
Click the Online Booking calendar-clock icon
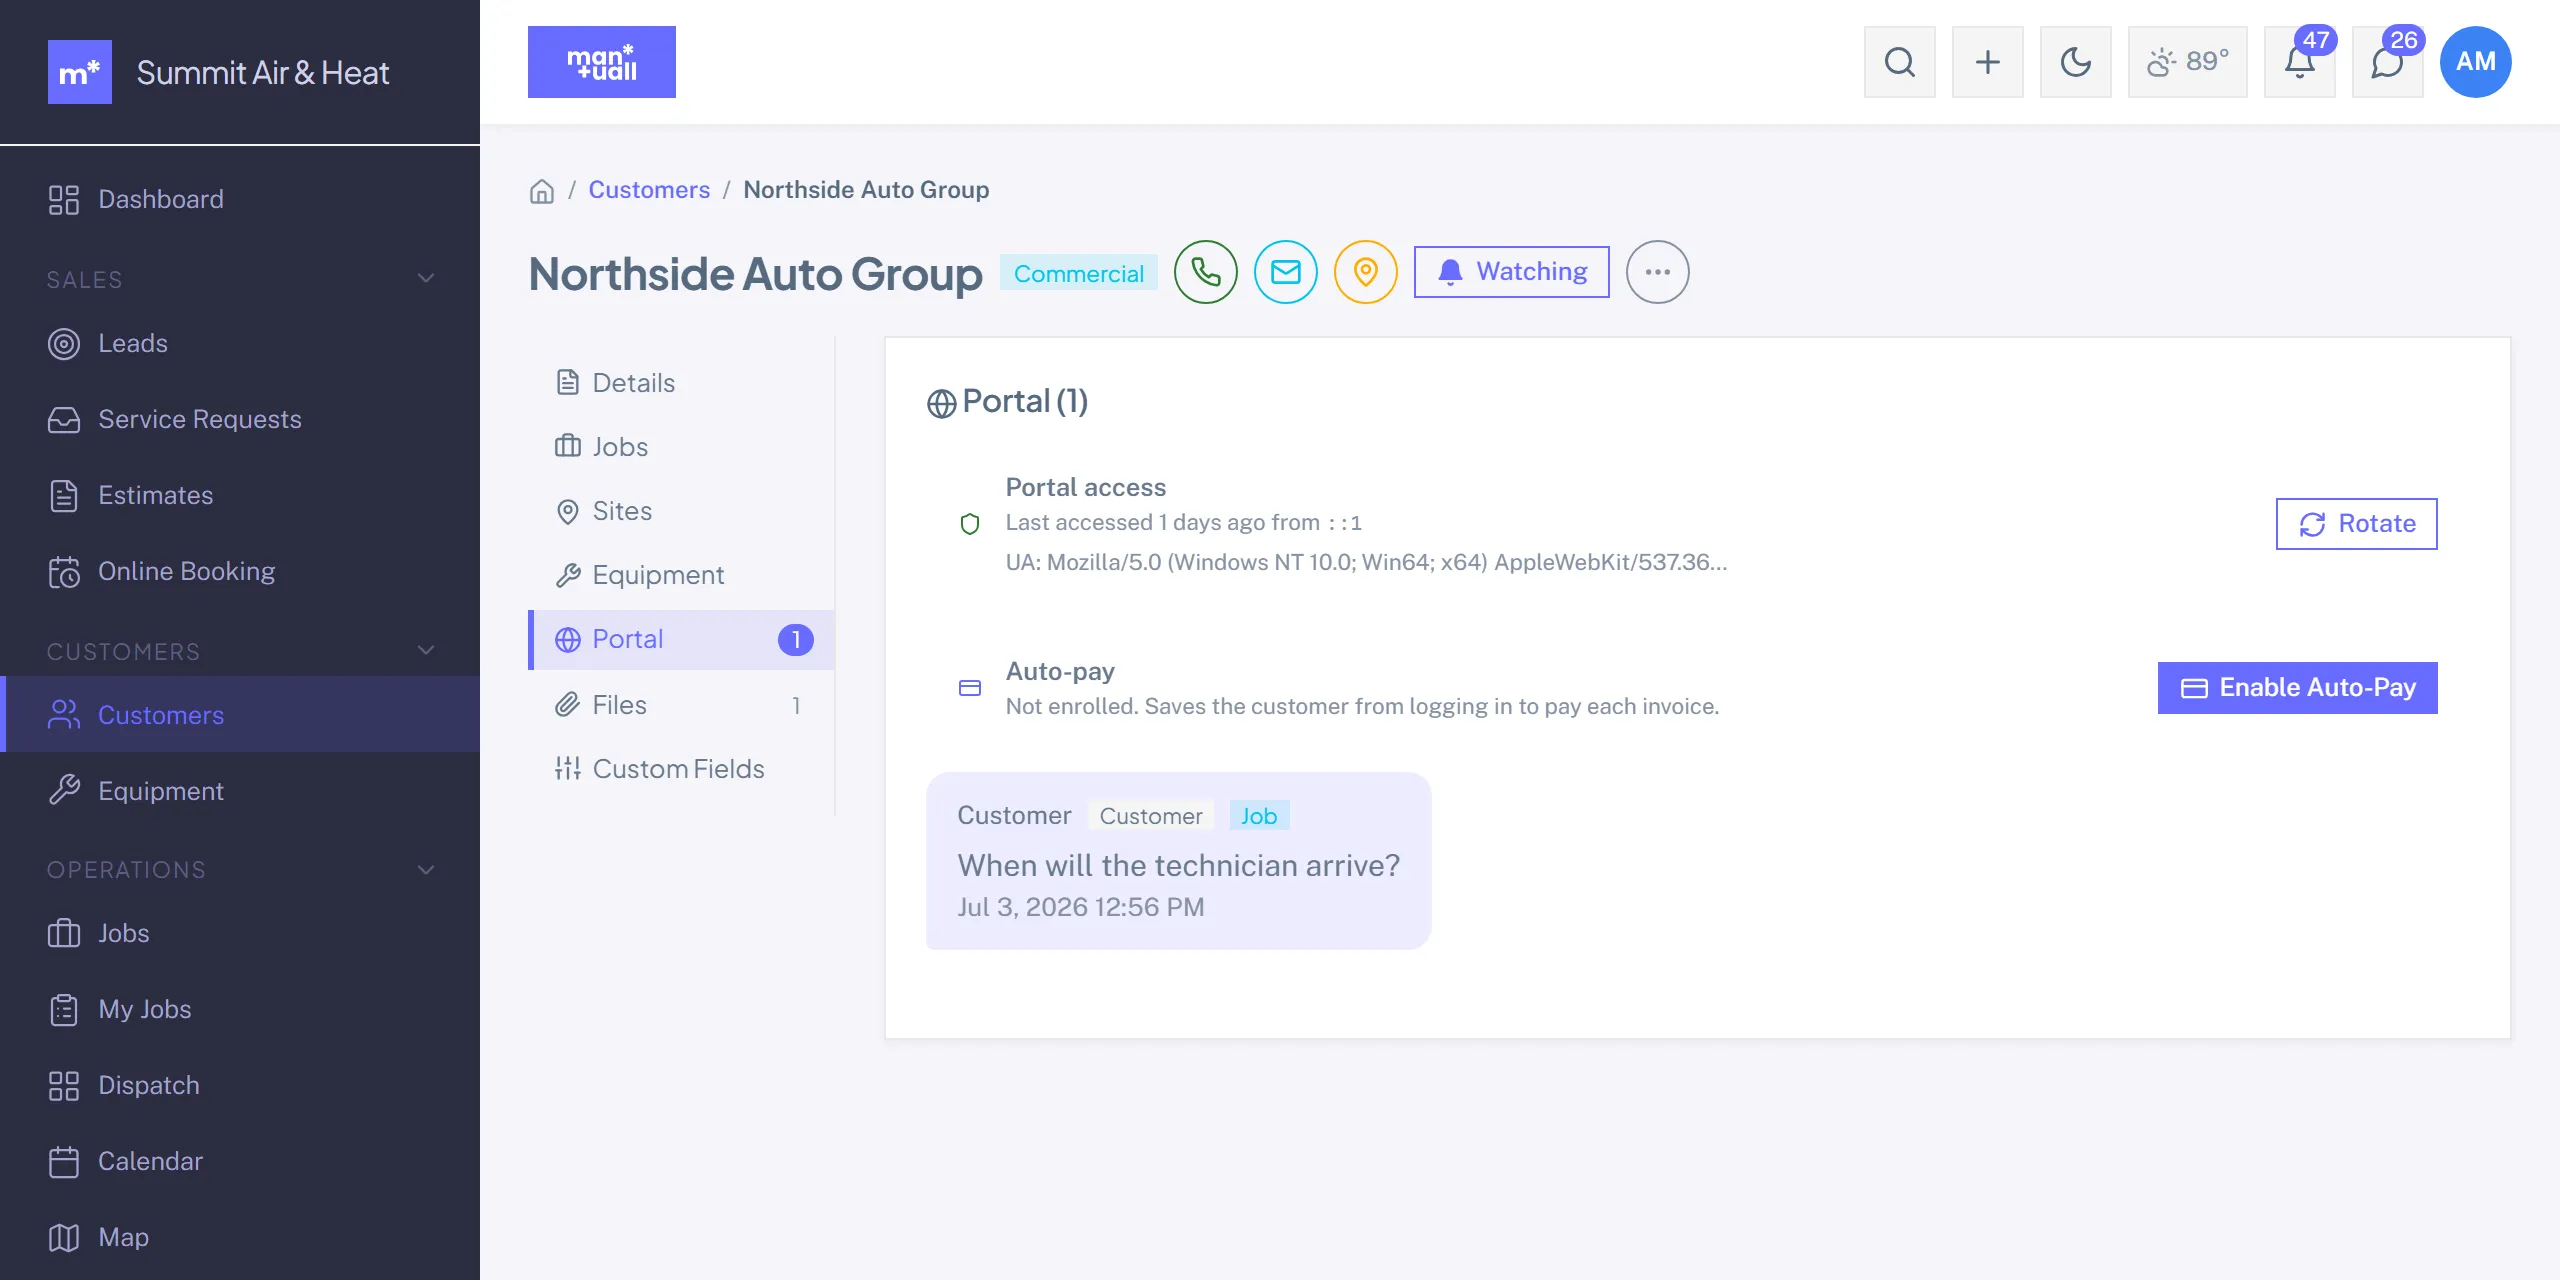click(64, 572)
